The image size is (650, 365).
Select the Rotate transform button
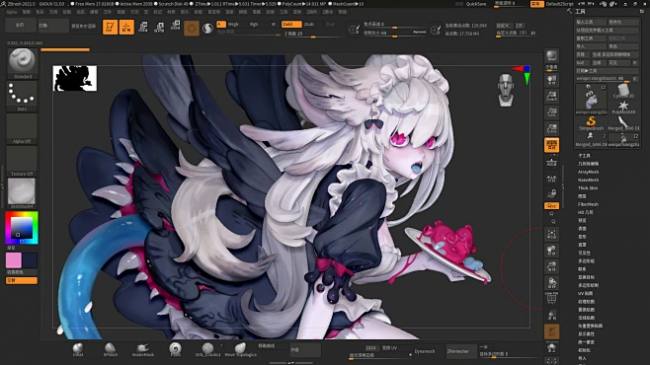[x=175, y=26]
